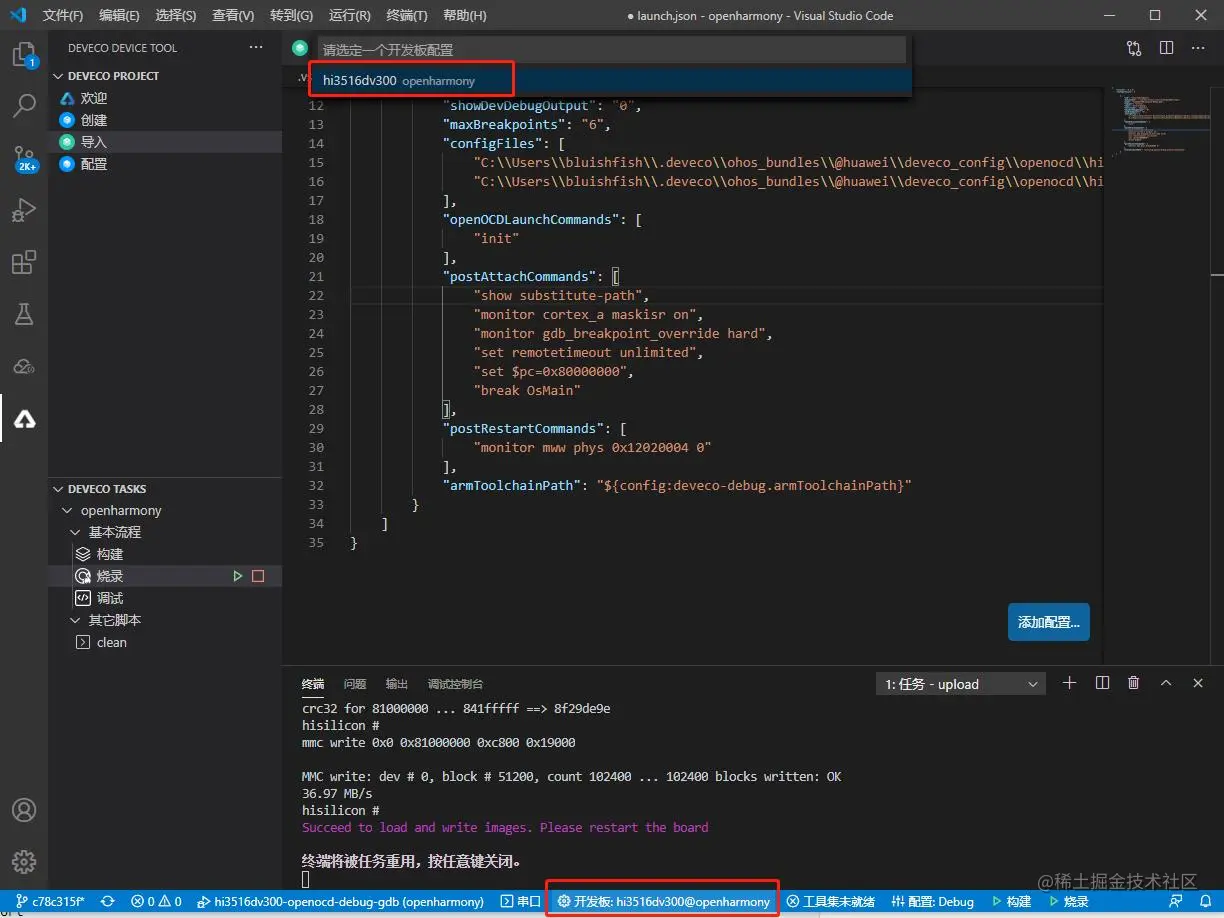Add a new terminal with plus icon
Viewport: 1224px width, 918px height.
point(1070,683)
